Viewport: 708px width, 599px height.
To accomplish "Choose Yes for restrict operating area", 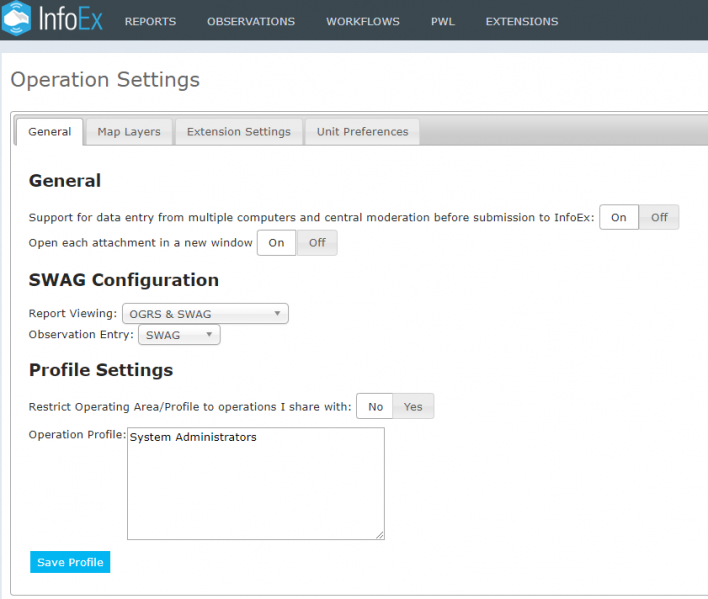I will [413, 406].
